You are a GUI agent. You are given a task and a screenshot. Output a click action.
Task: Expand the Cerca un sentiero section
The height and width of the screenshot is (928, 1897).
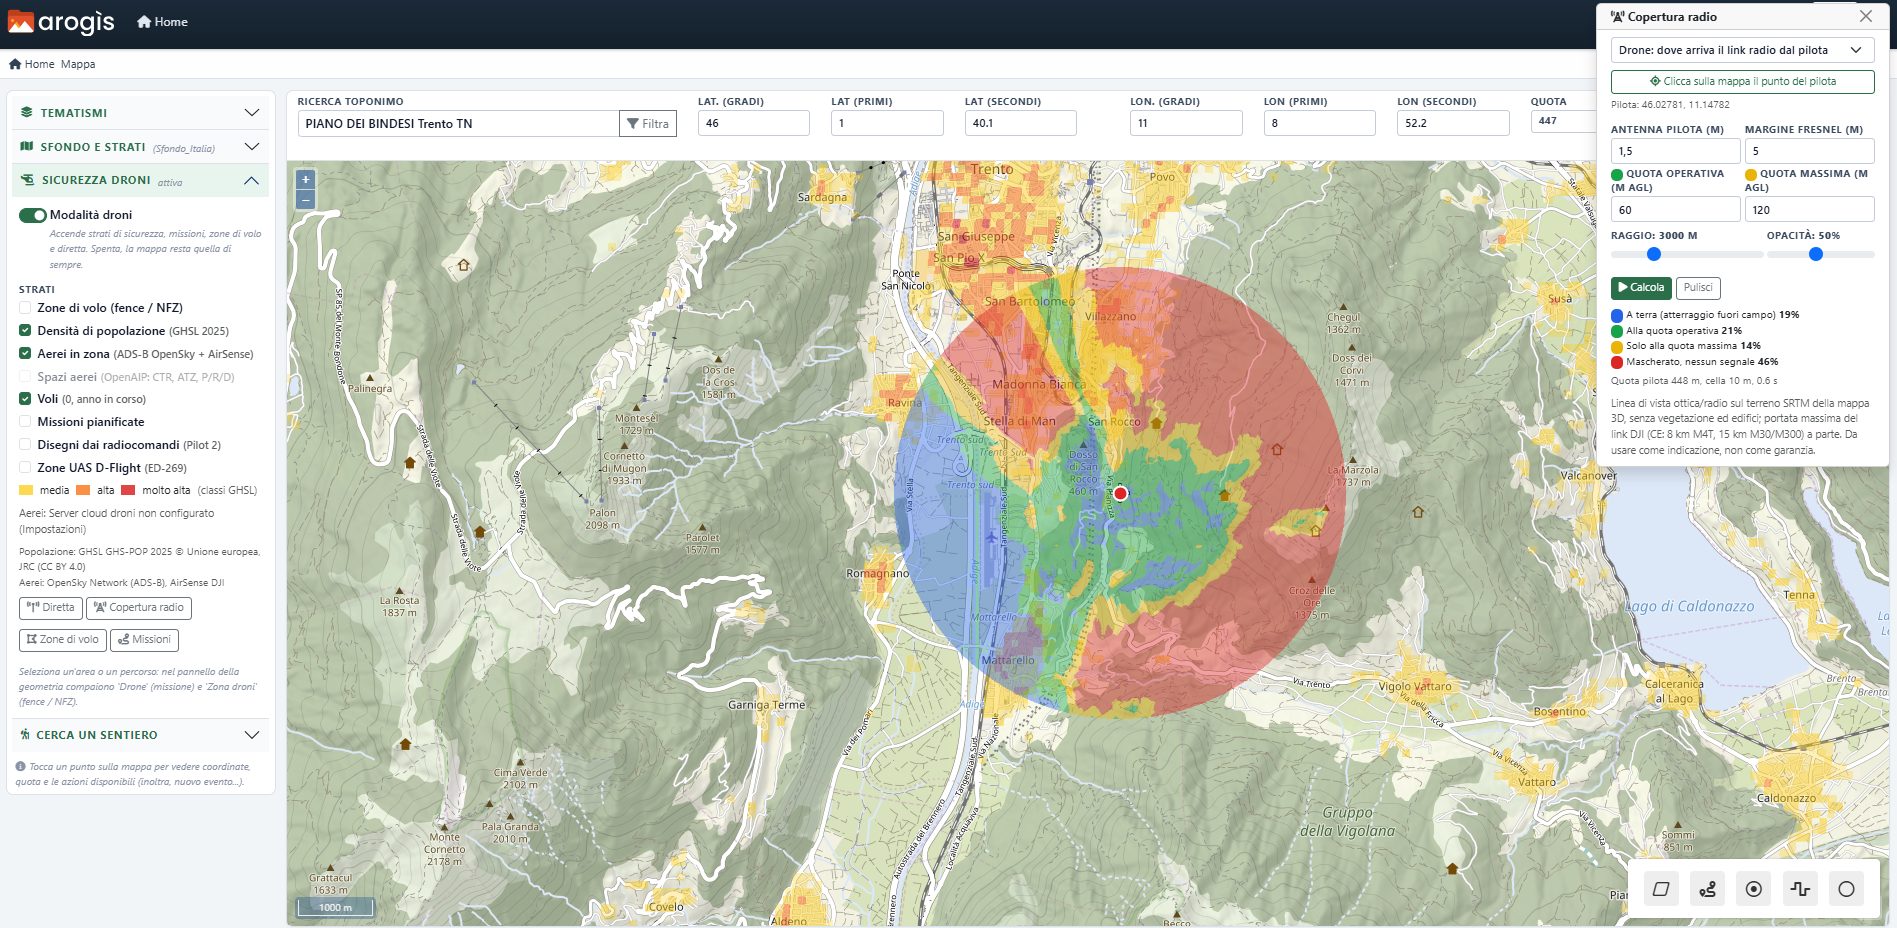pos(140,735)
